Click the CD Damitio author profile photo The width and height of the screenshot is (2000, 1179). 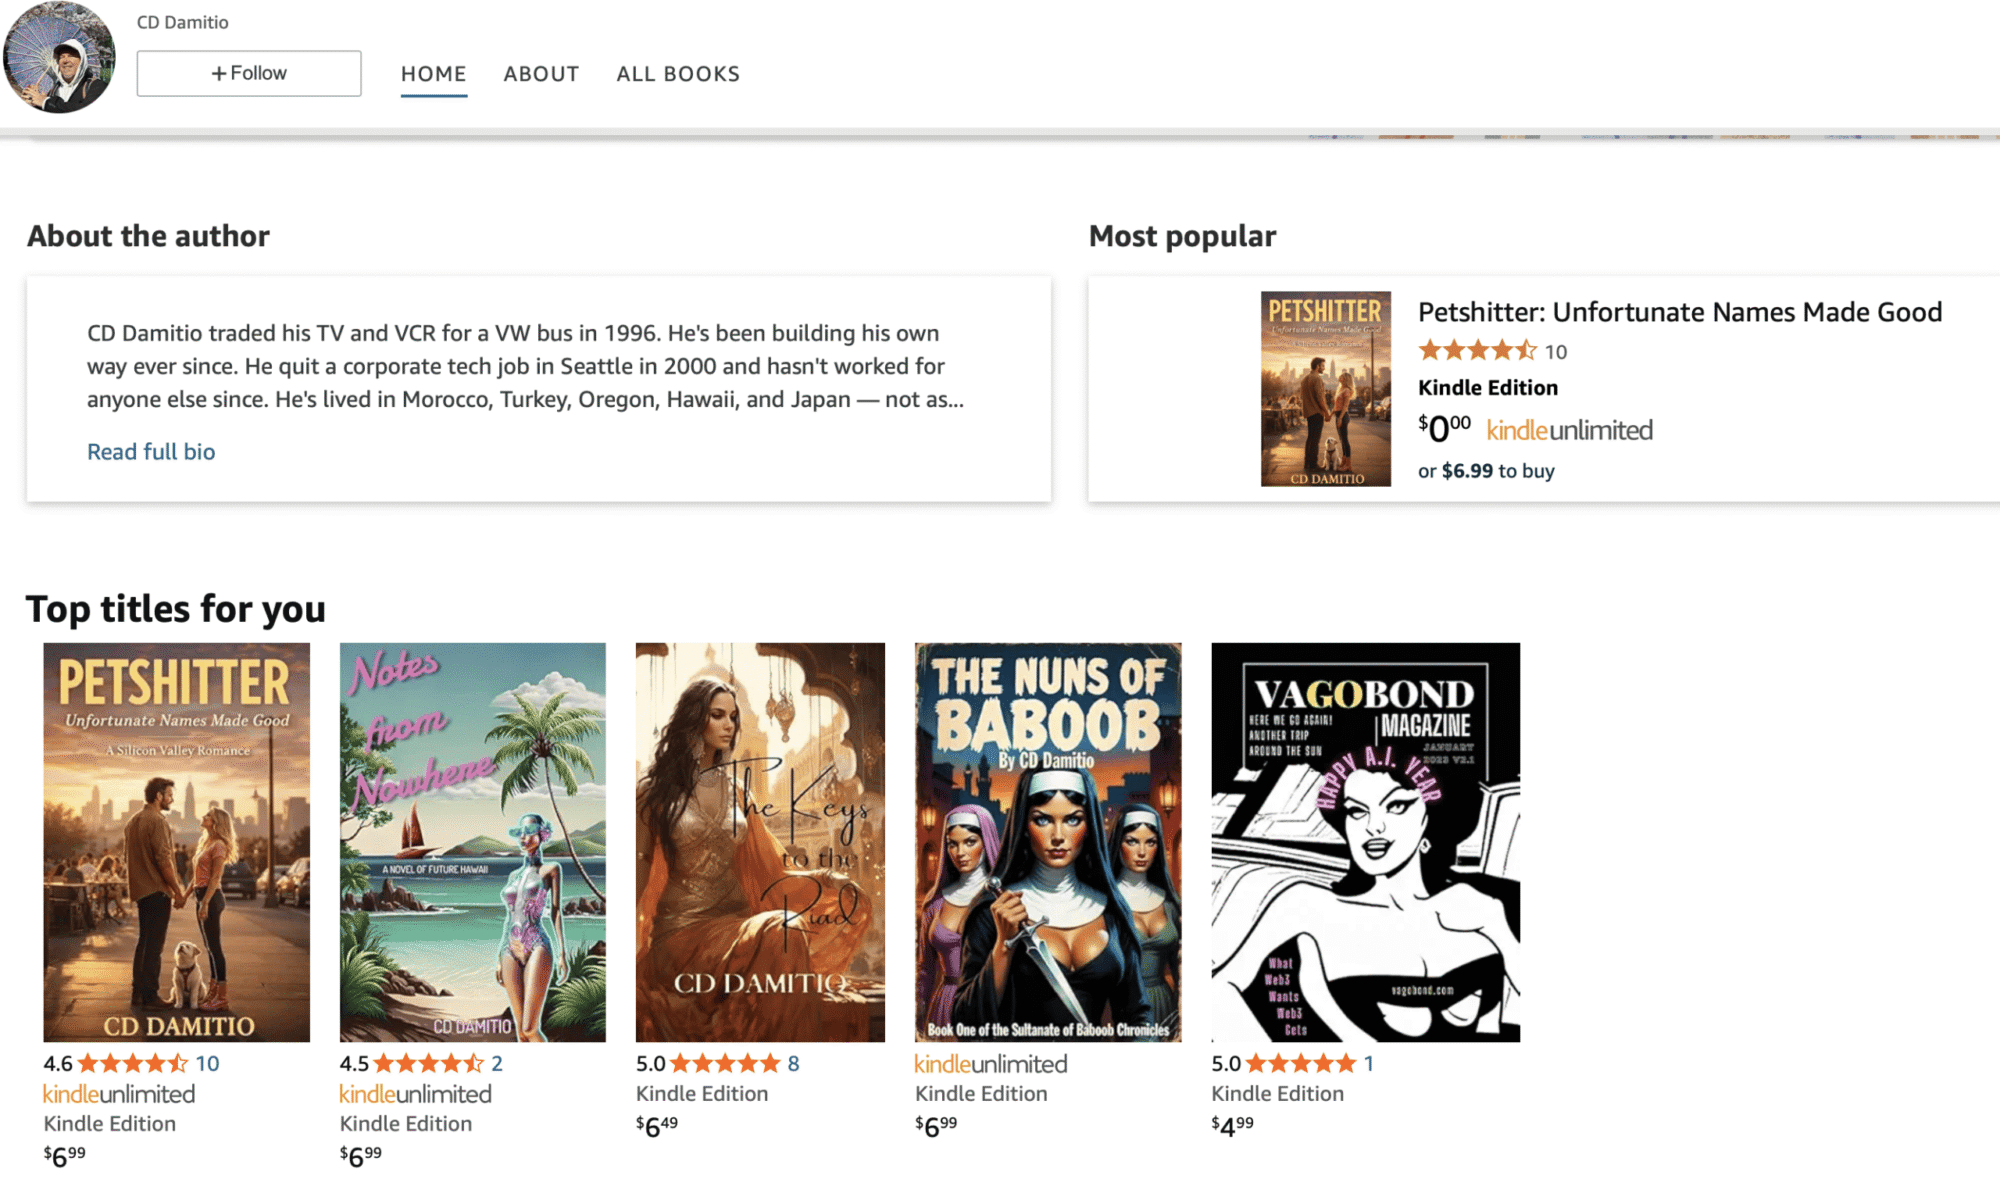point(59,56)
